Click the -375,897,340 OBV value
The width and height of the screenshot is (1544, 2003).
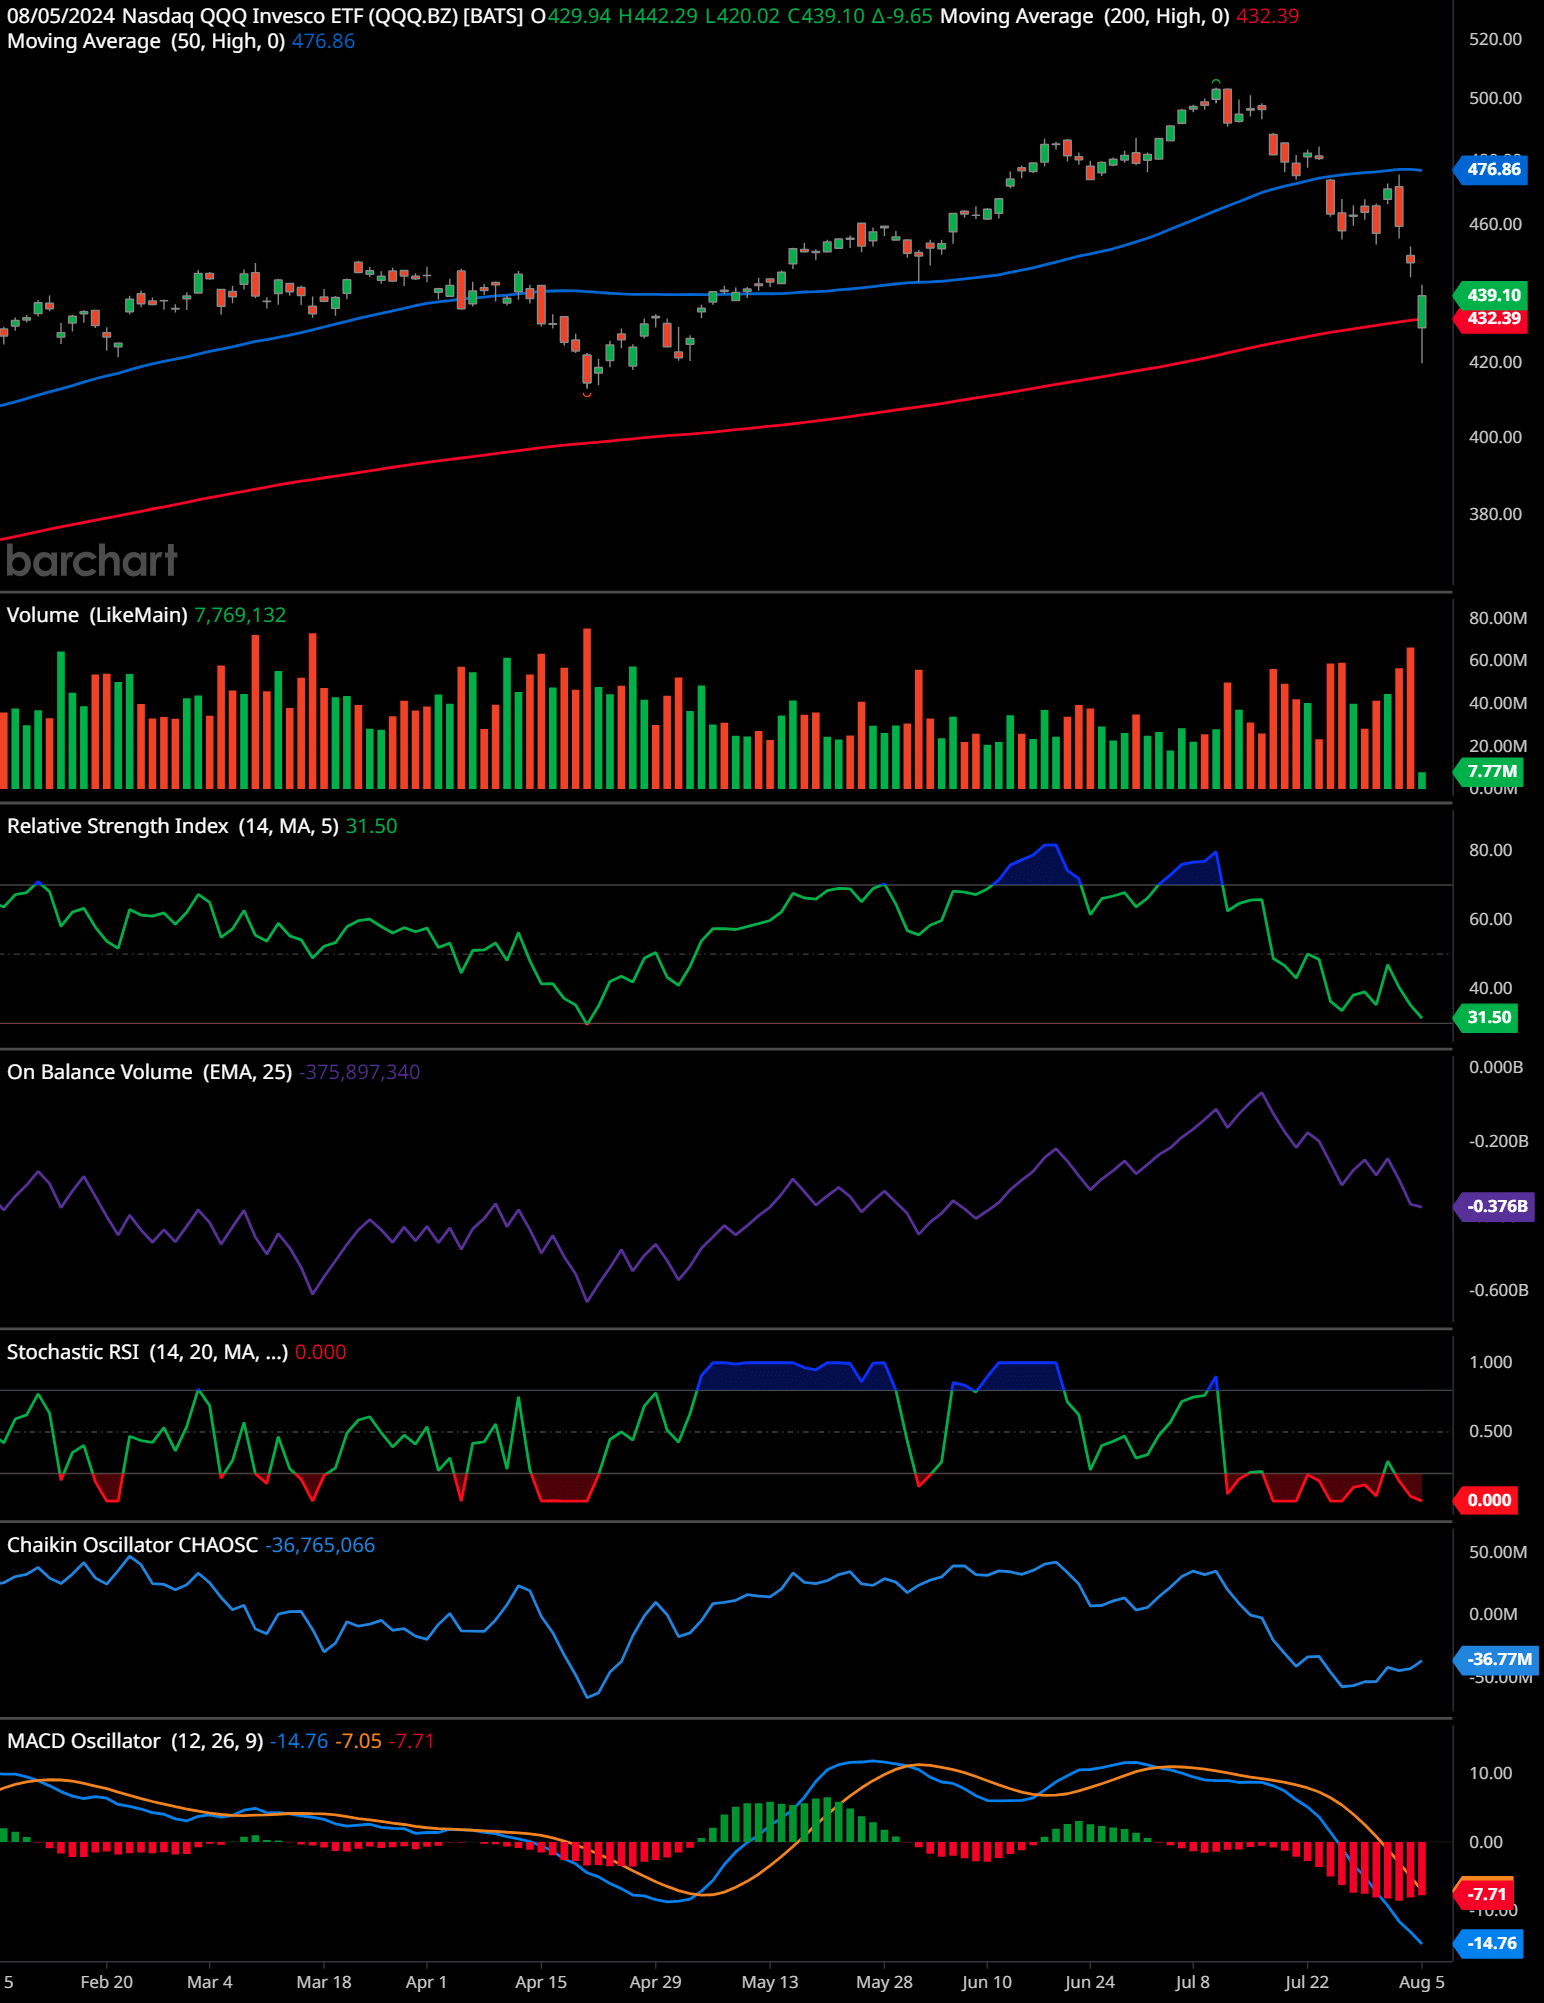pos(359,1072)
